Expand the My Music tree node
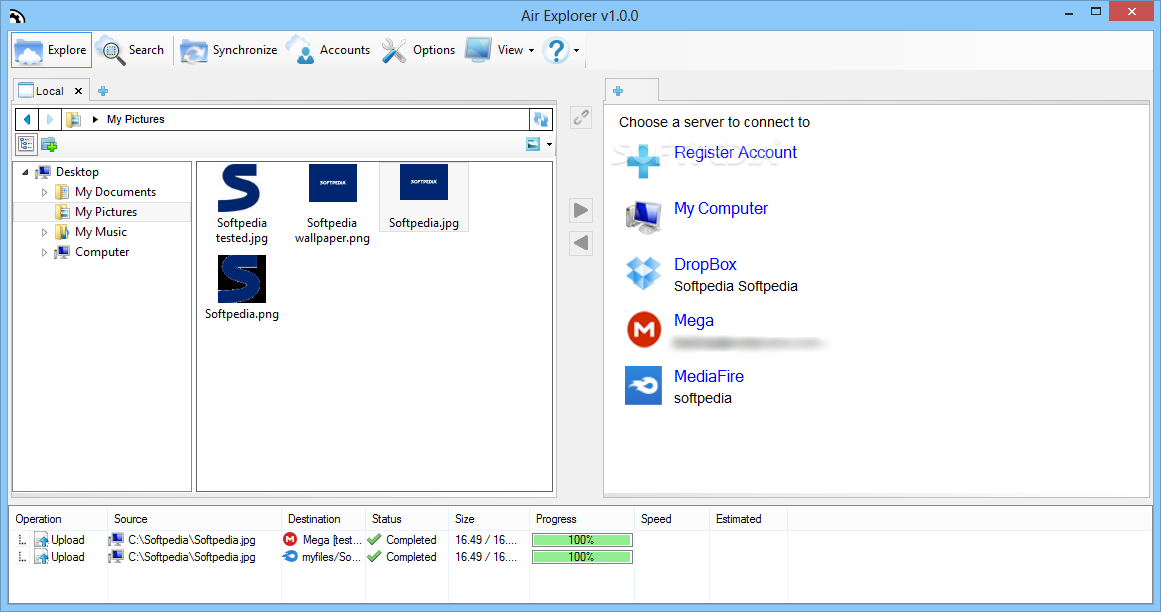Viewport: 1161px width, 612px height. [44, 232]
